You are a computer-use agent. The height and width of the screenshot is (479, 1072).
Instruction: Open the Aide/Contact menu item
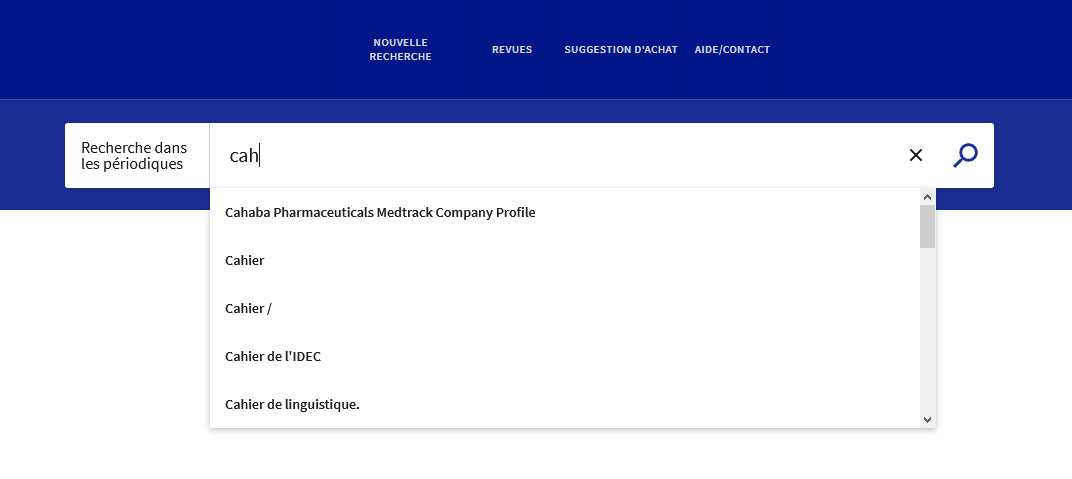(x=732, y=50)
